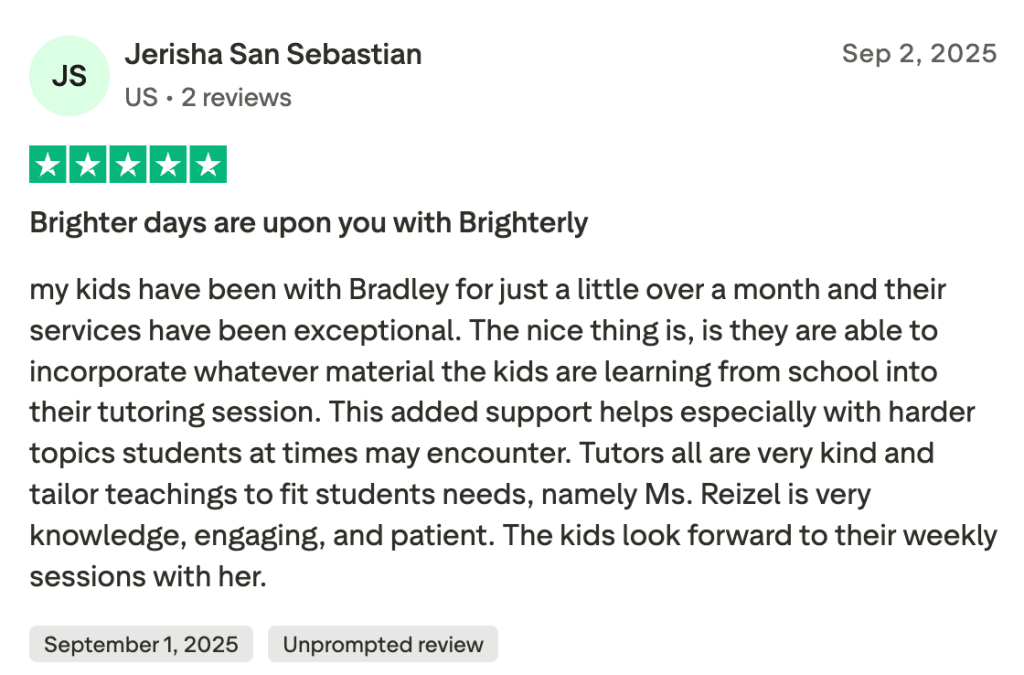Click the JS reviewer avatar circle
Viewport: 1024px width, 675px height.
(69, 76)
